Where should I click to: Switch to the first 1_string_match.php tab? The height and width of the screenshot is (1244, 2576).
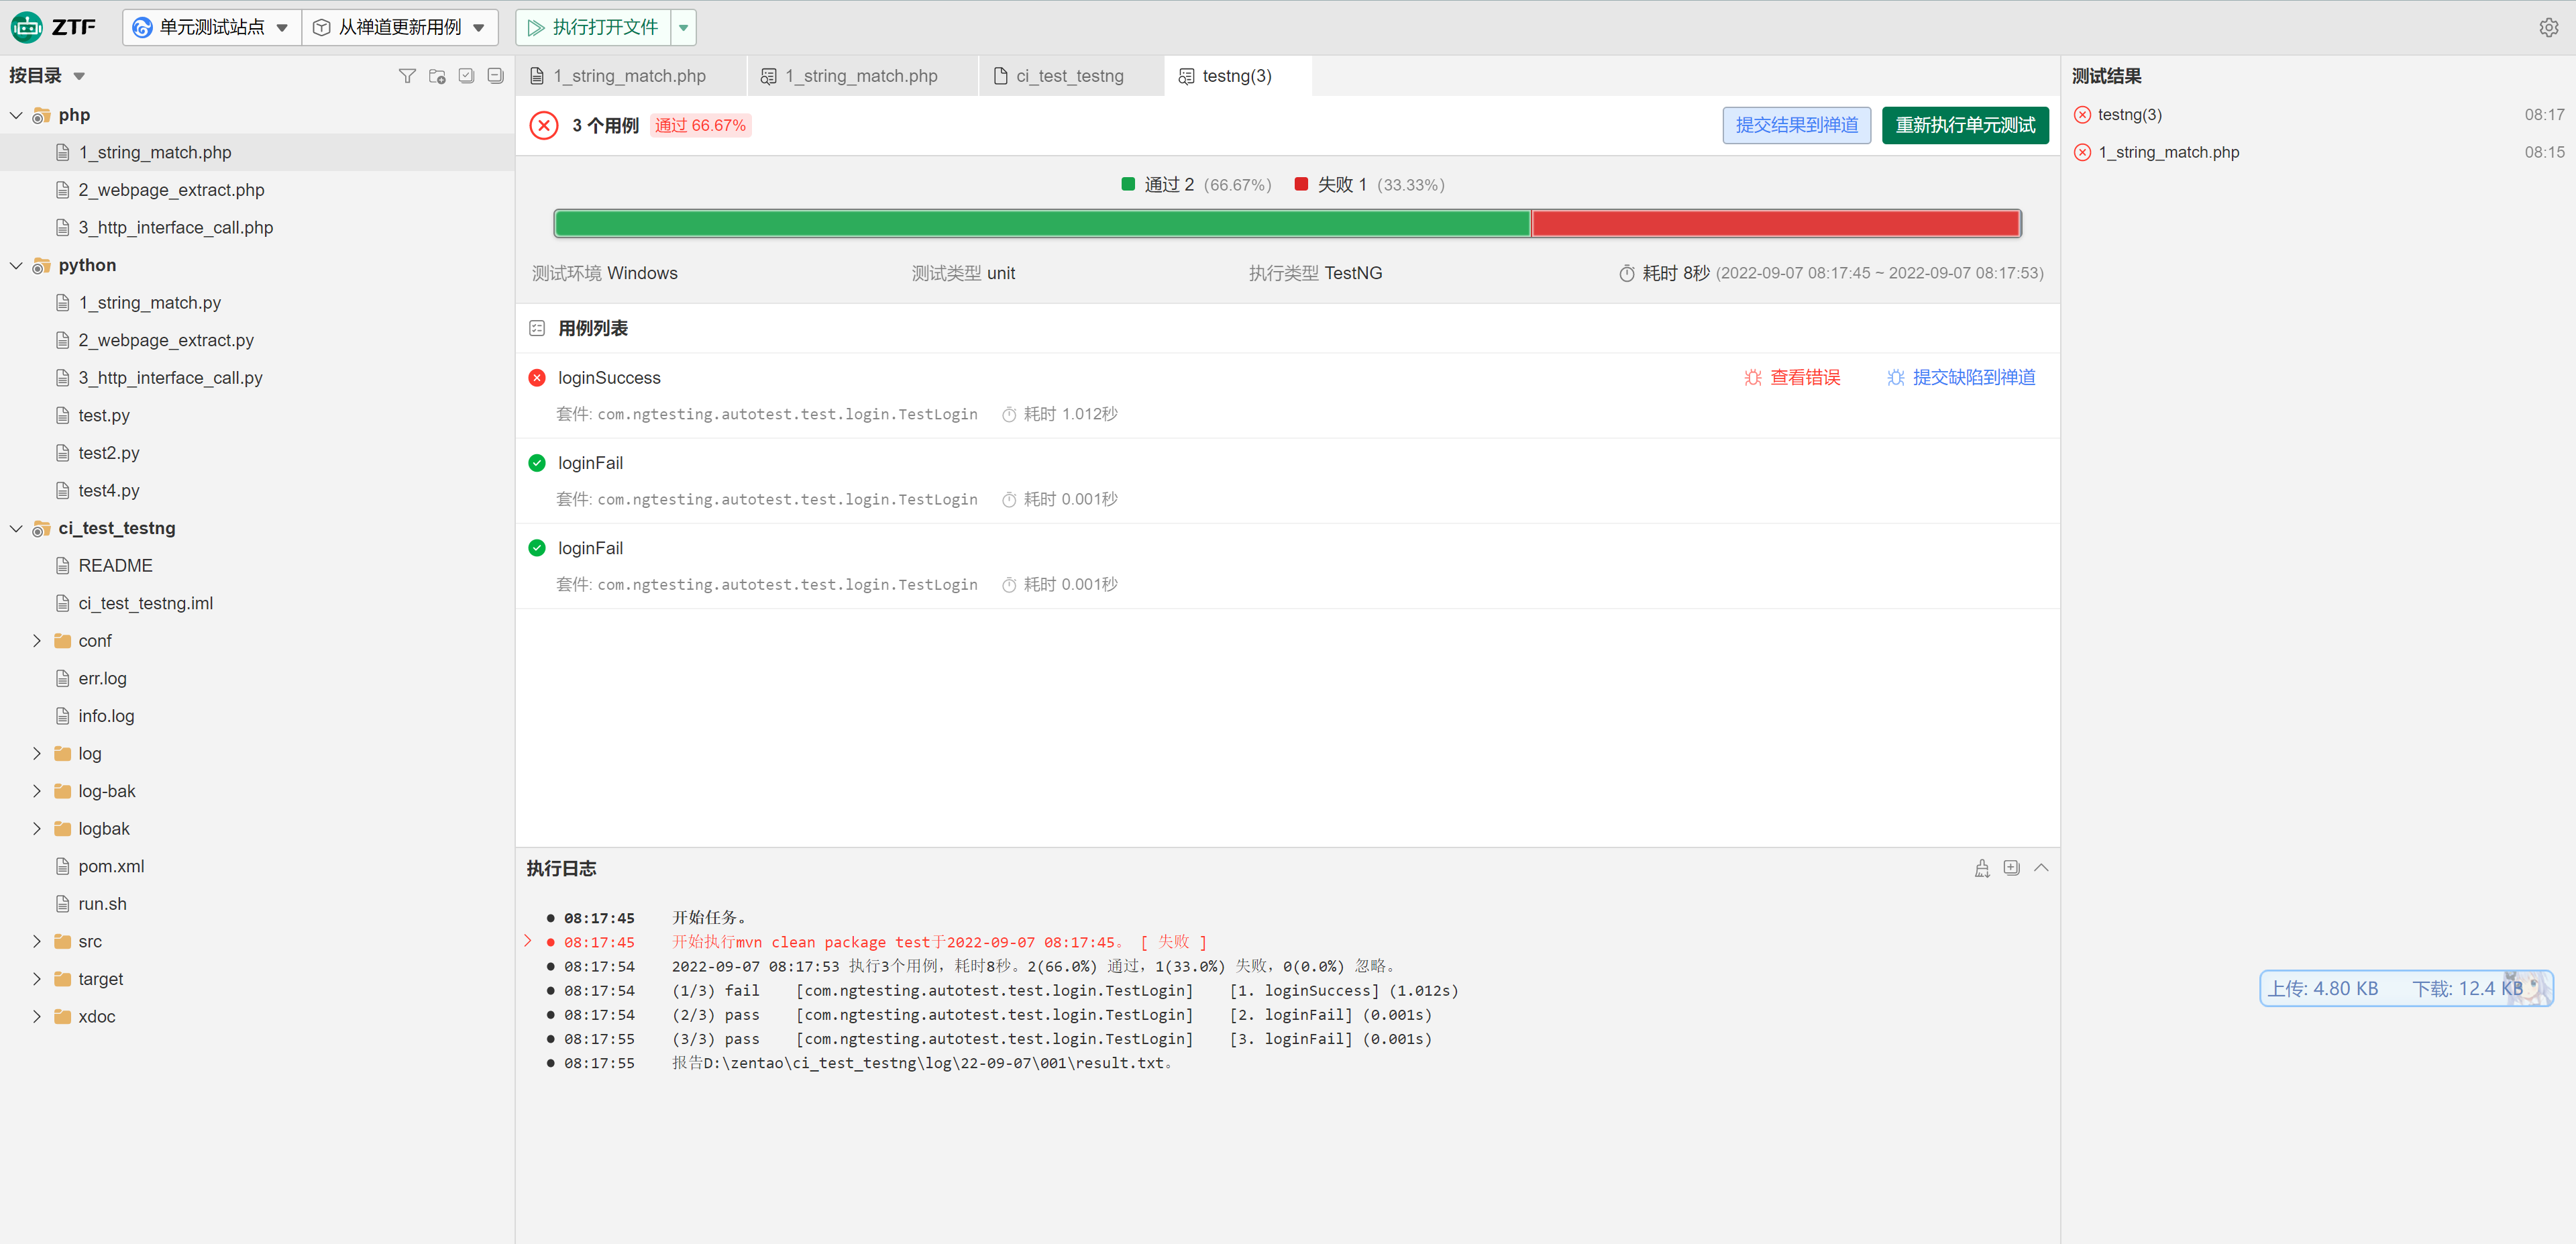tap(630, 76)
